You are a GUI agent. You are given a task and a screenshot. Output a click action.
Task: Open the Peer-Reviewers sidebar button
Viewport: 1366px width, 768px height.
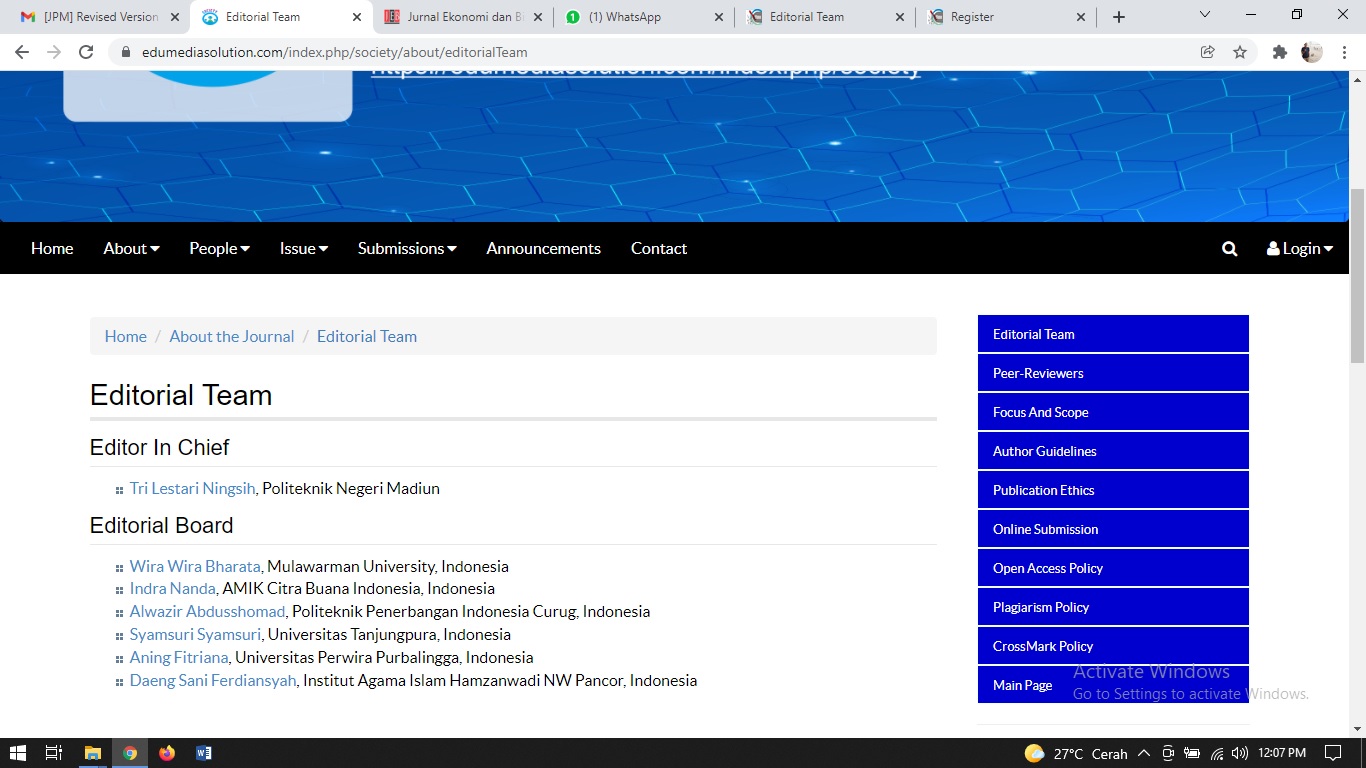point(1112,373)
